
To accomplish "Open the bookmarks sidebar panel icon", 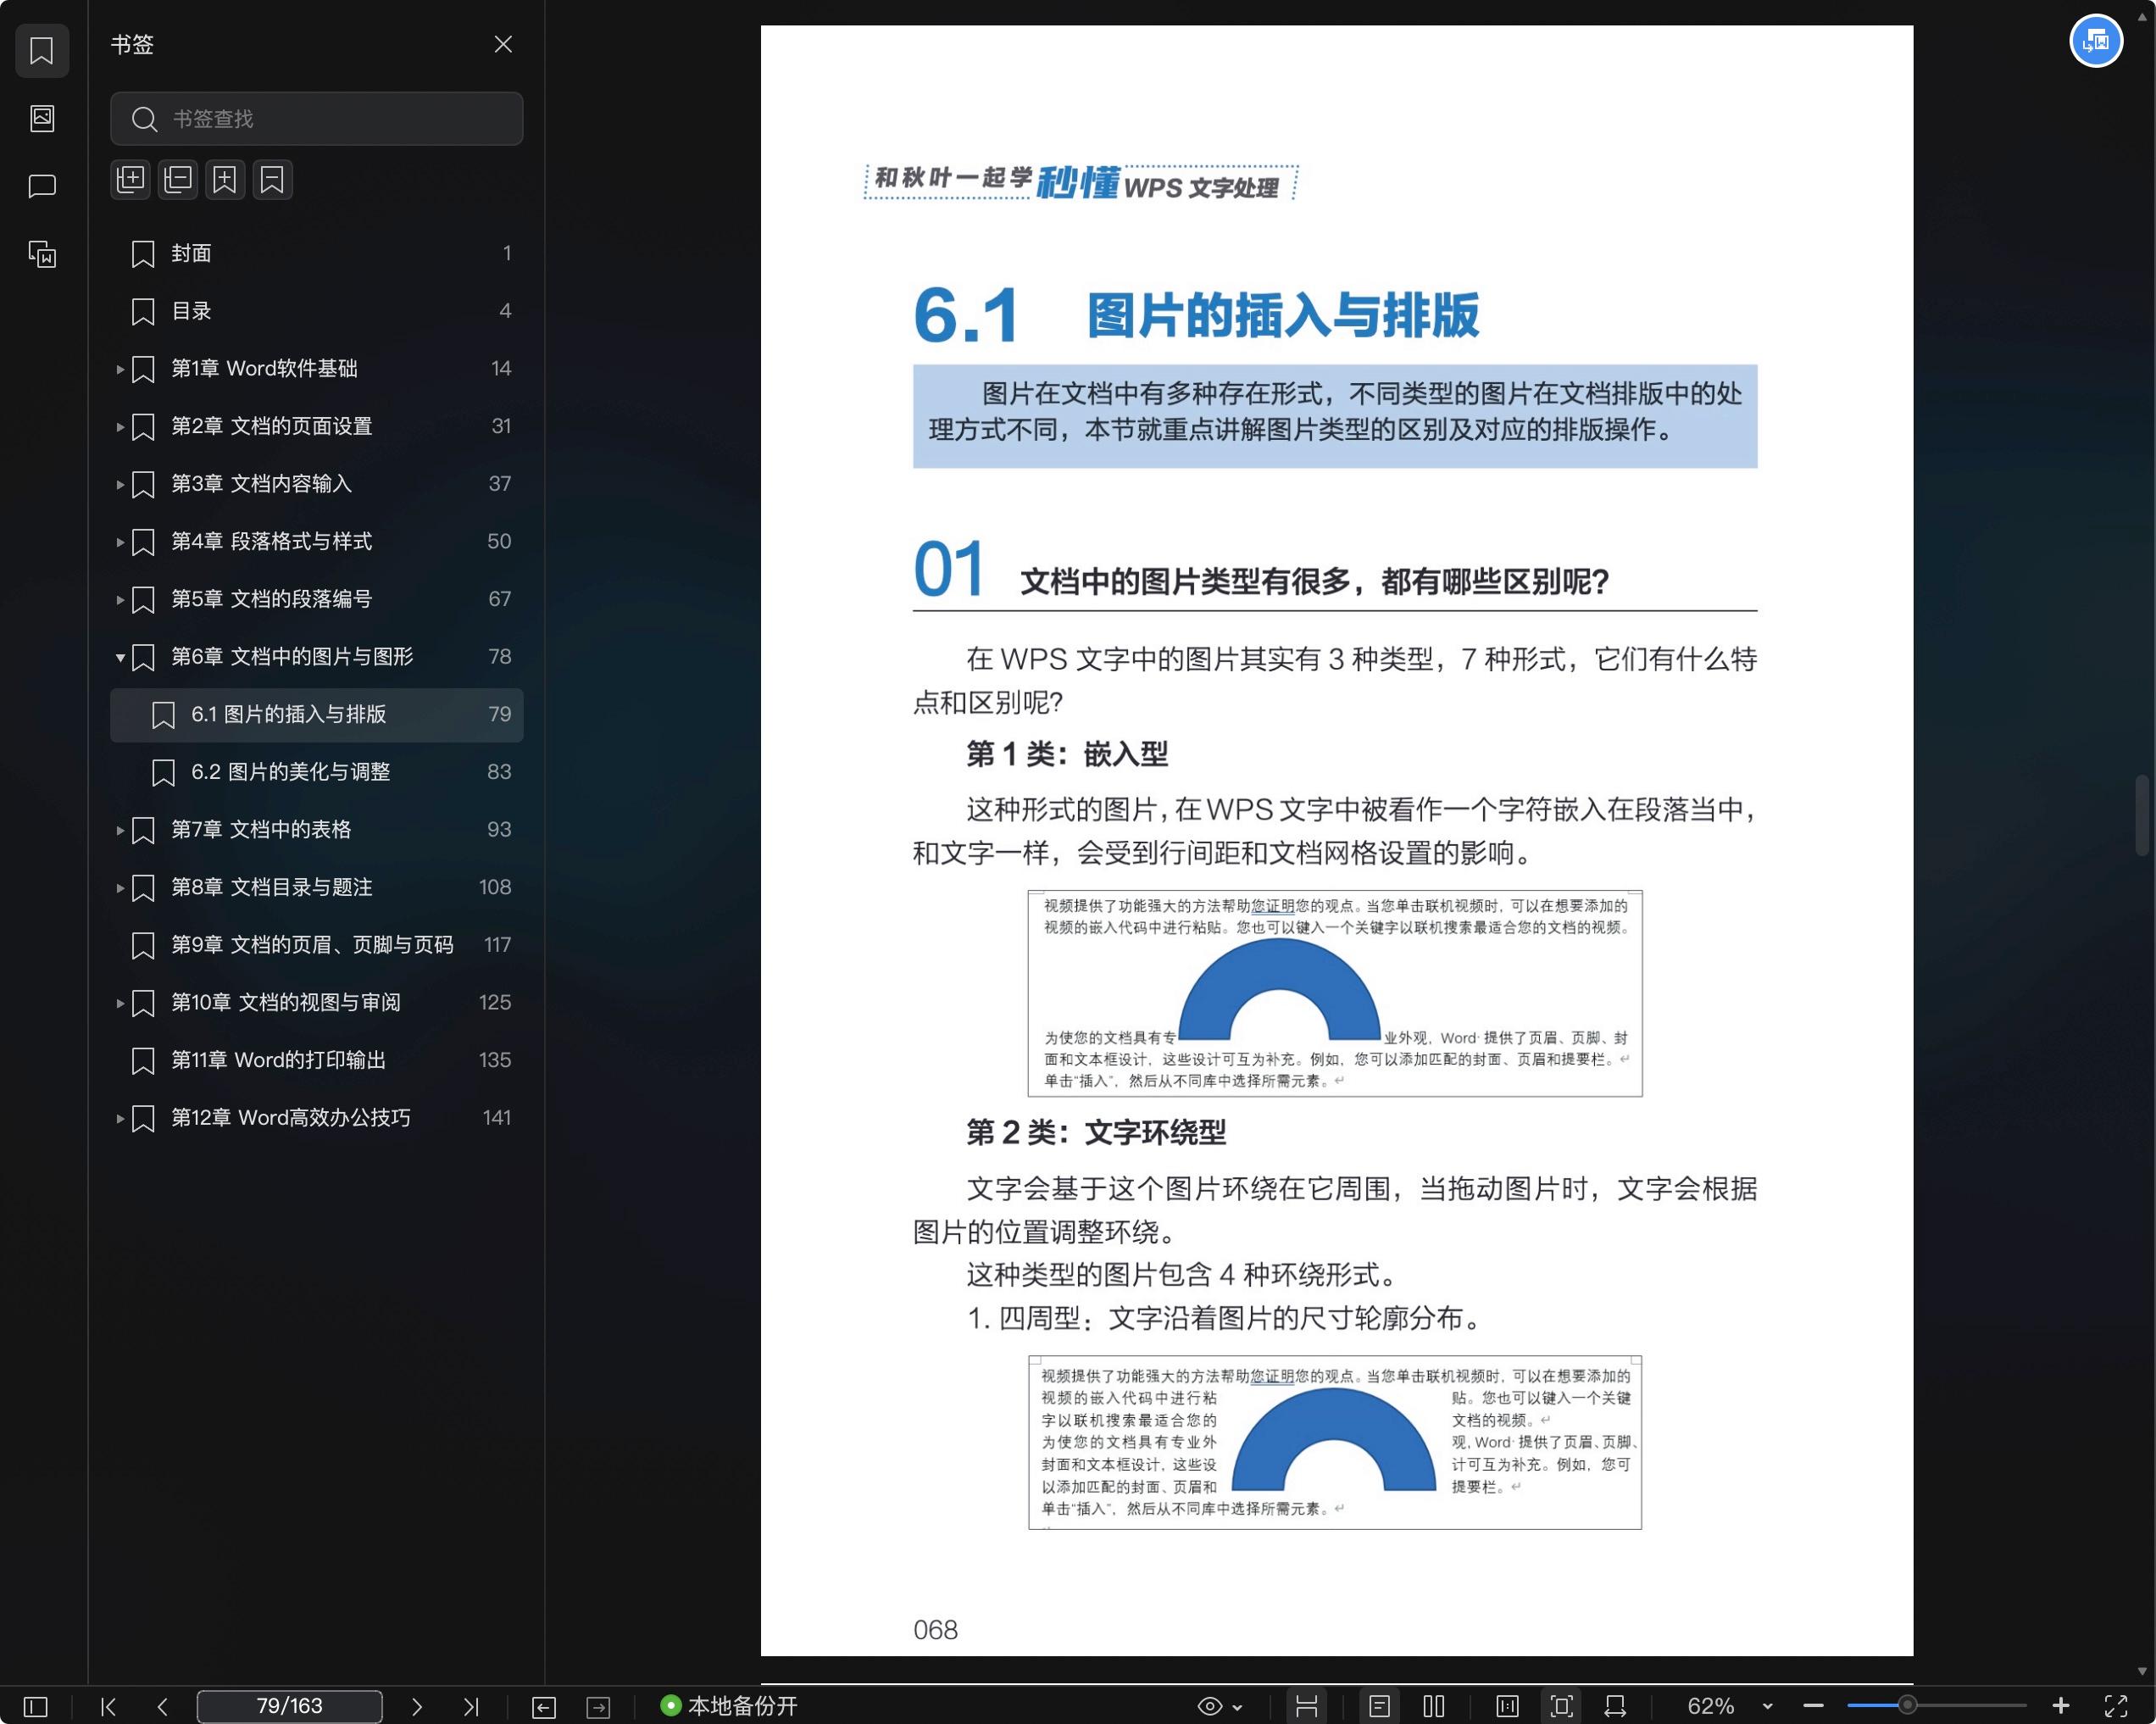I will tap(42, 51).
